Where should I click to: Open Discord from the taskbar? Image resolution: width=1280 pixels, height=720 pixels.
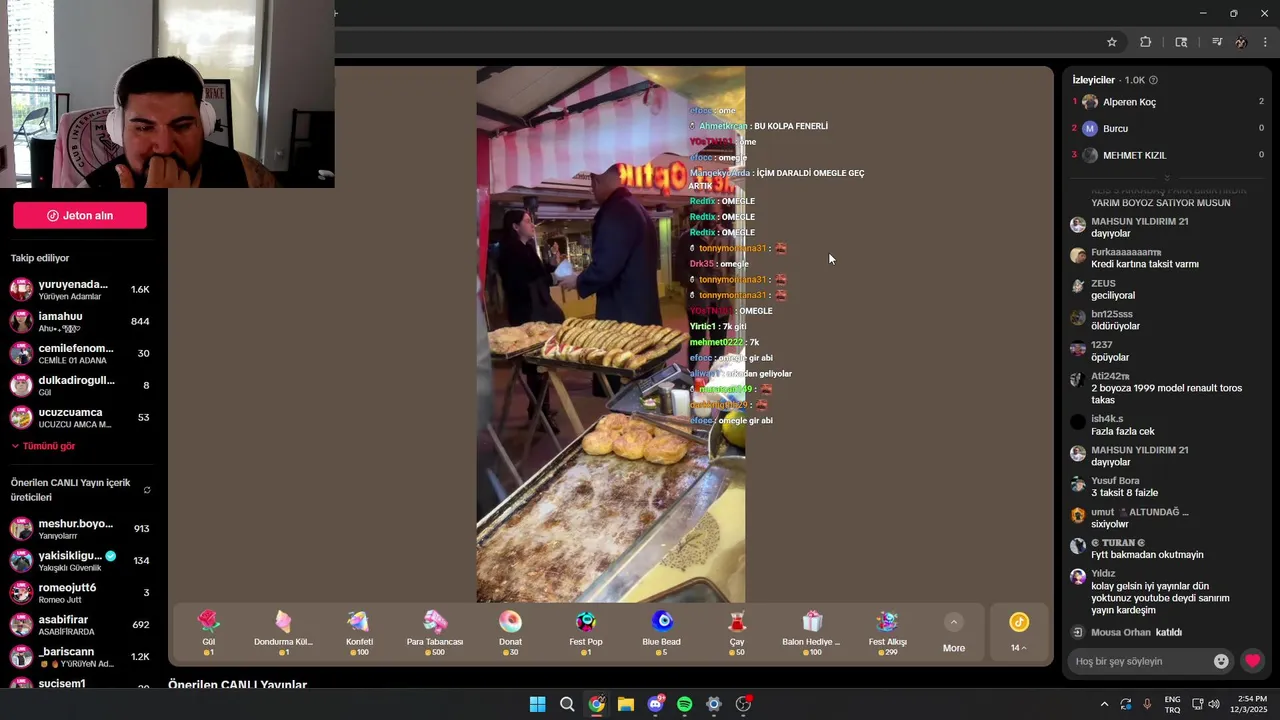(655, 704)
